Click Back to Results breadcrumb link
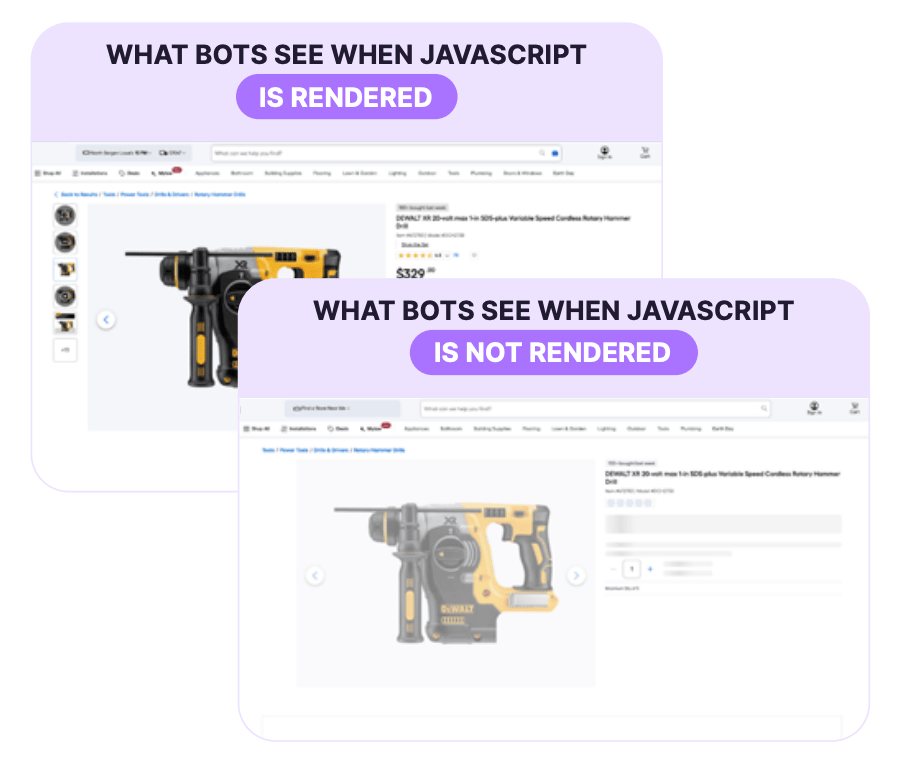 (77, 194)
